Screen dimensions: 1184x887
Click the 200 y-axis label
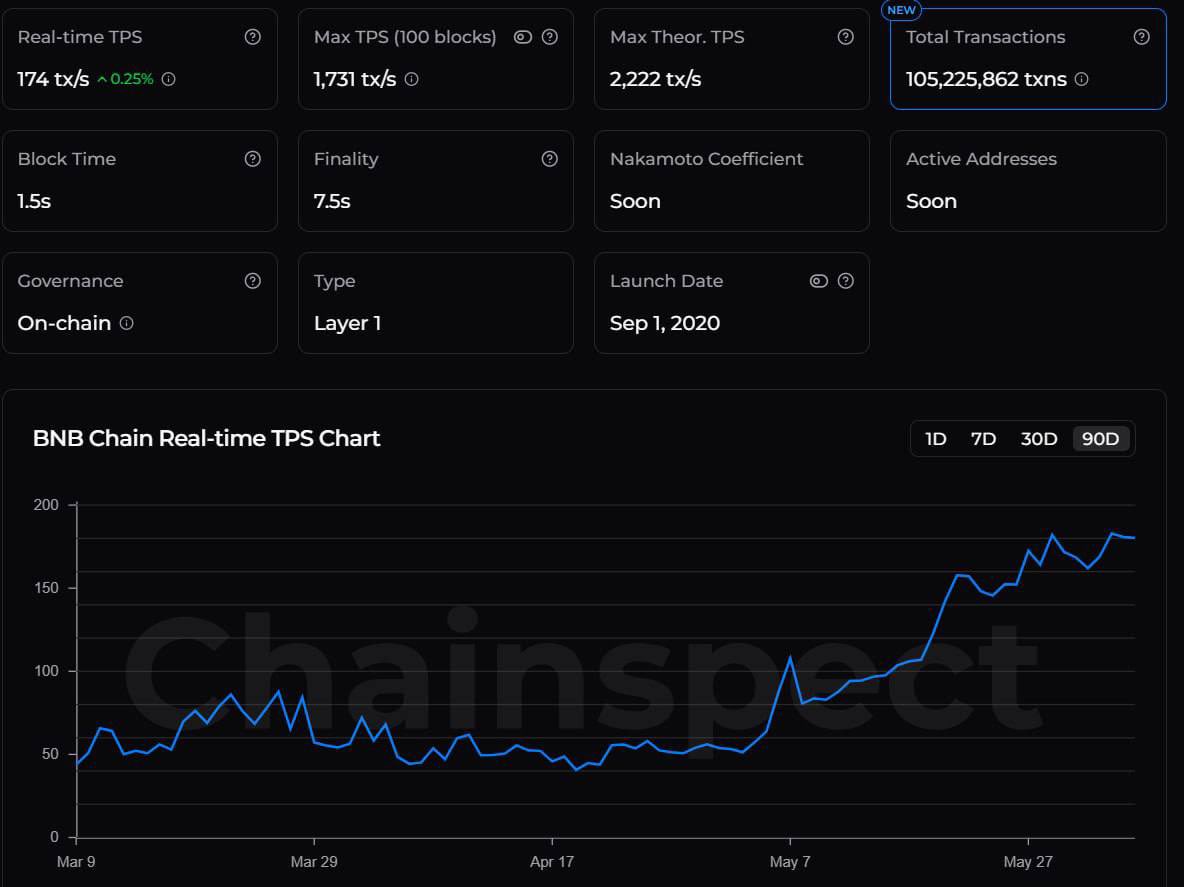(x=46, y=504)
